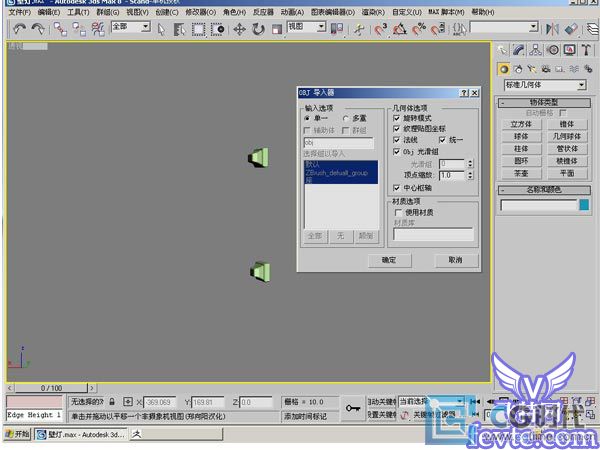
Task: Open the 当前选择 key filter dropdown
Action: [x=460, y=401]
